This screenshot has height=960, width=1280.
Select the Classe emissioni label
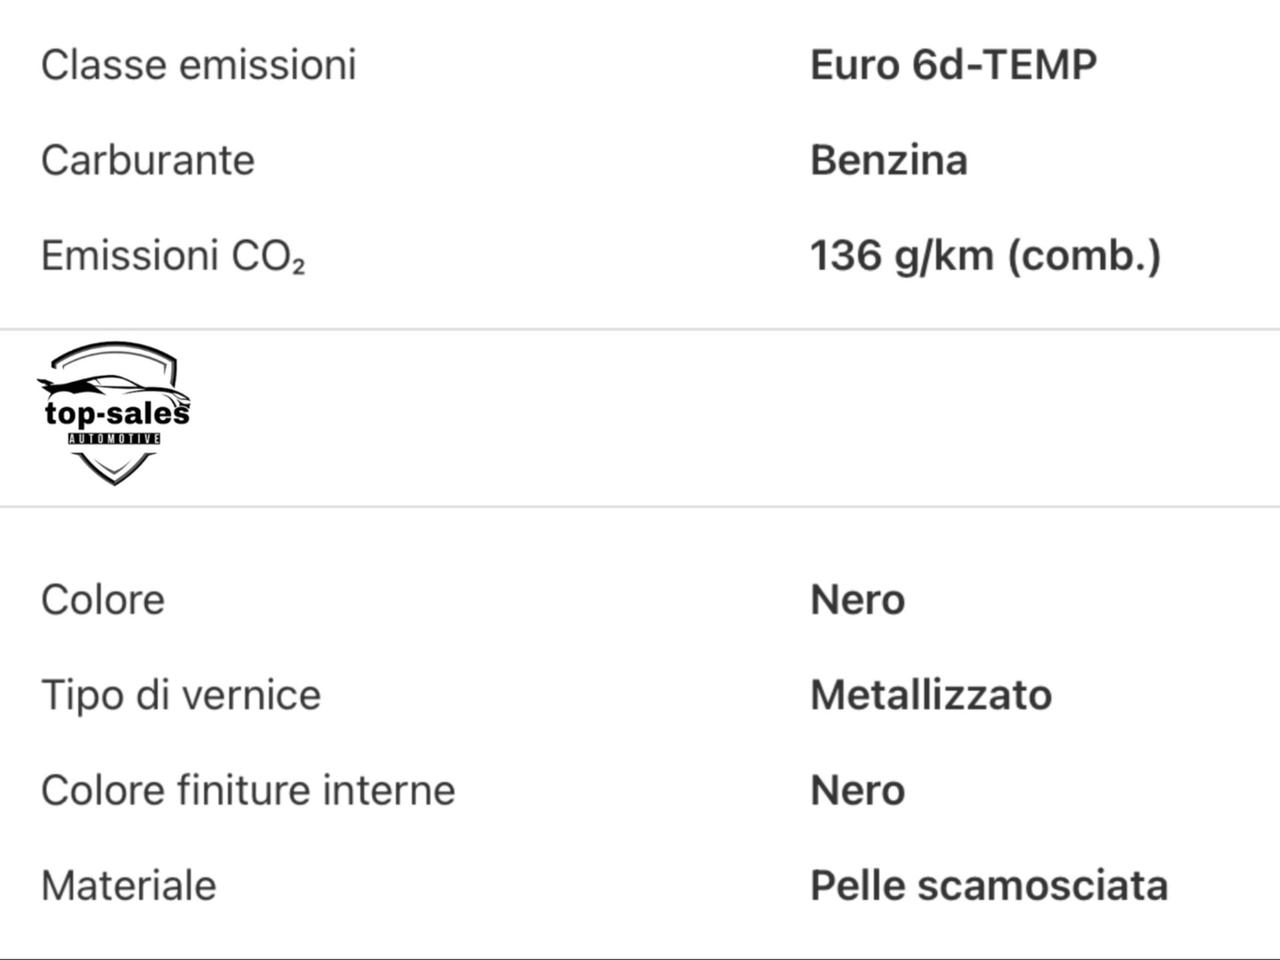[198, 65]
